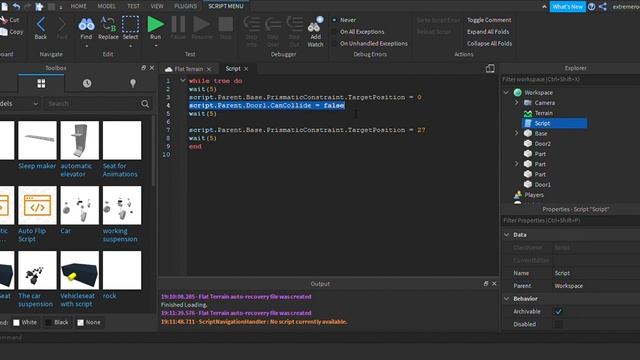Click the Add Watch icon
The image size is (640, 360).
click(315, 24)
